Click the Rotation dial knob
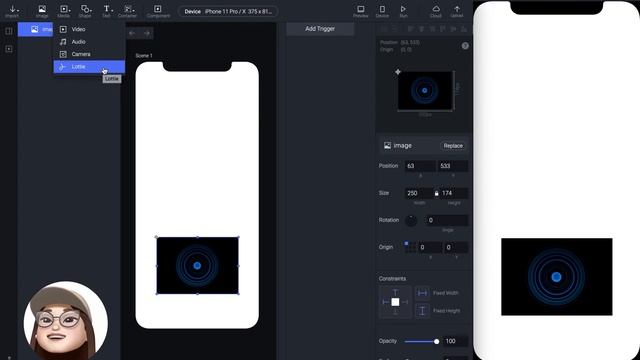 411,220
